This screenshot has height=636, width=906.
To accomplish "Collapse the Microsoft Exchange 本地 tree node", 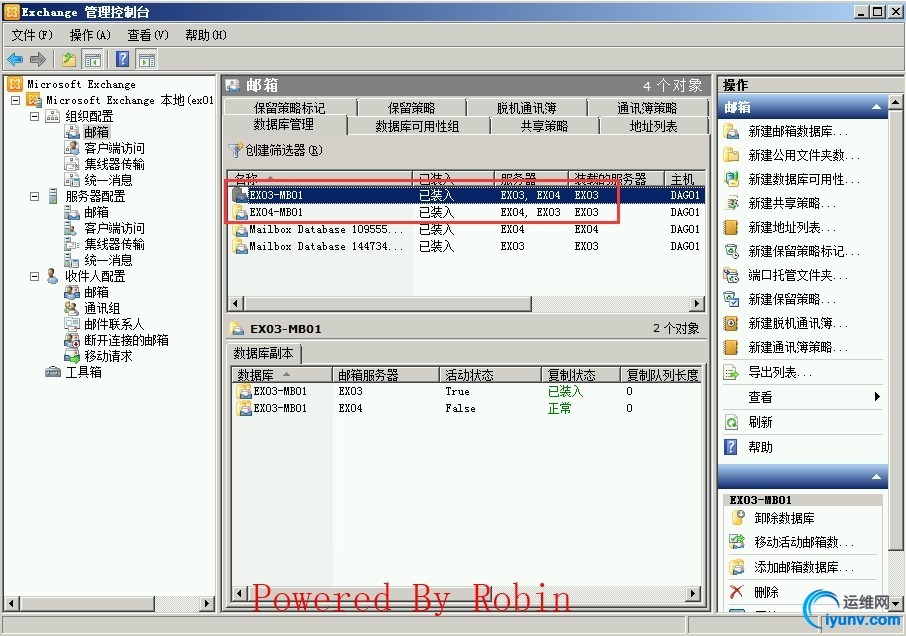I will pos(16,101).
